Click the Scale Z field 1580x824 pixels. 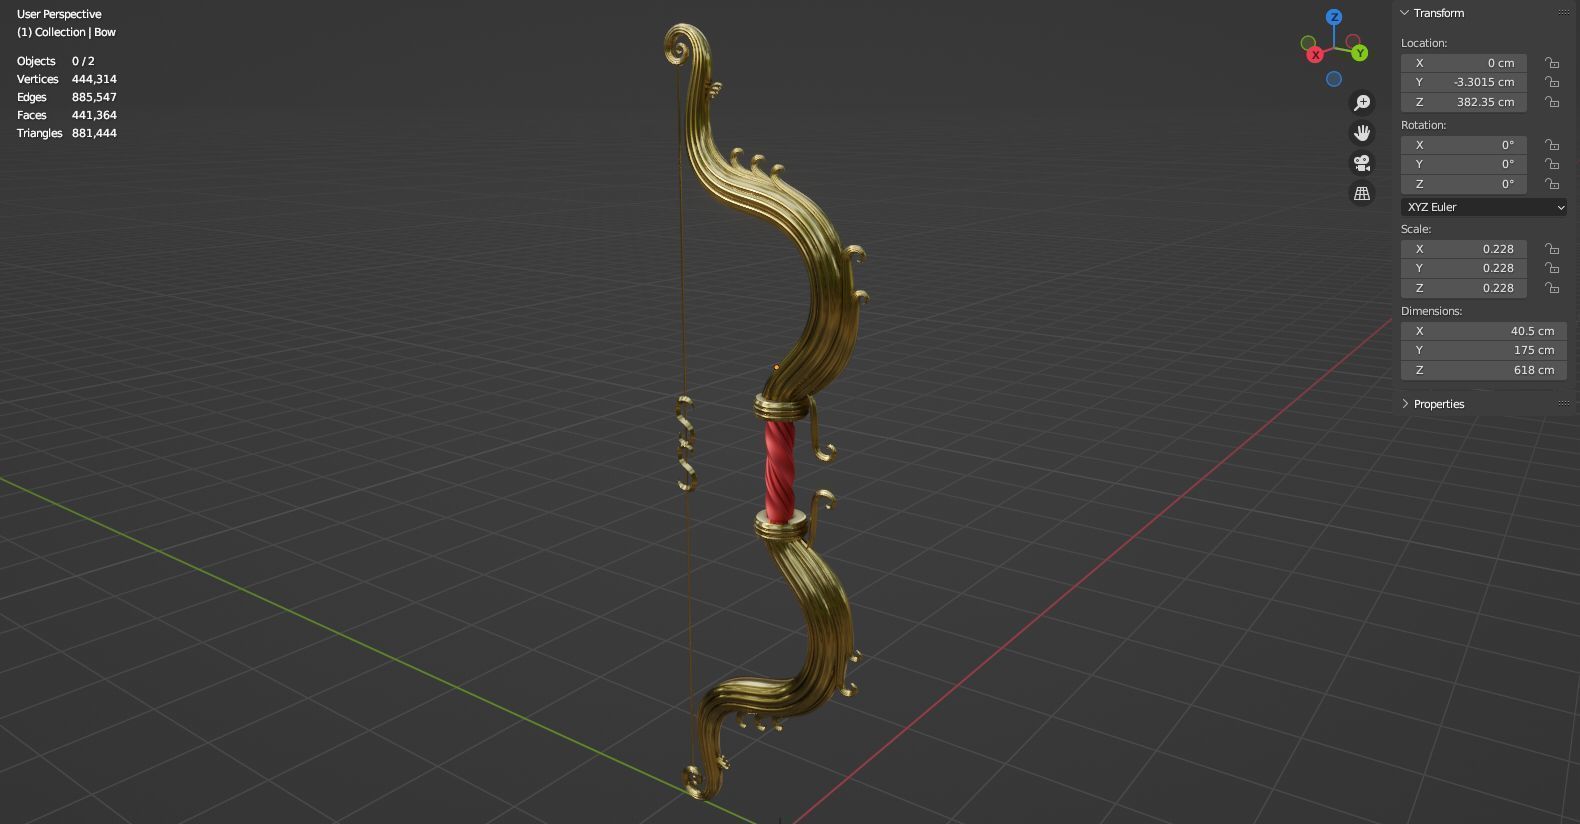1464,288
